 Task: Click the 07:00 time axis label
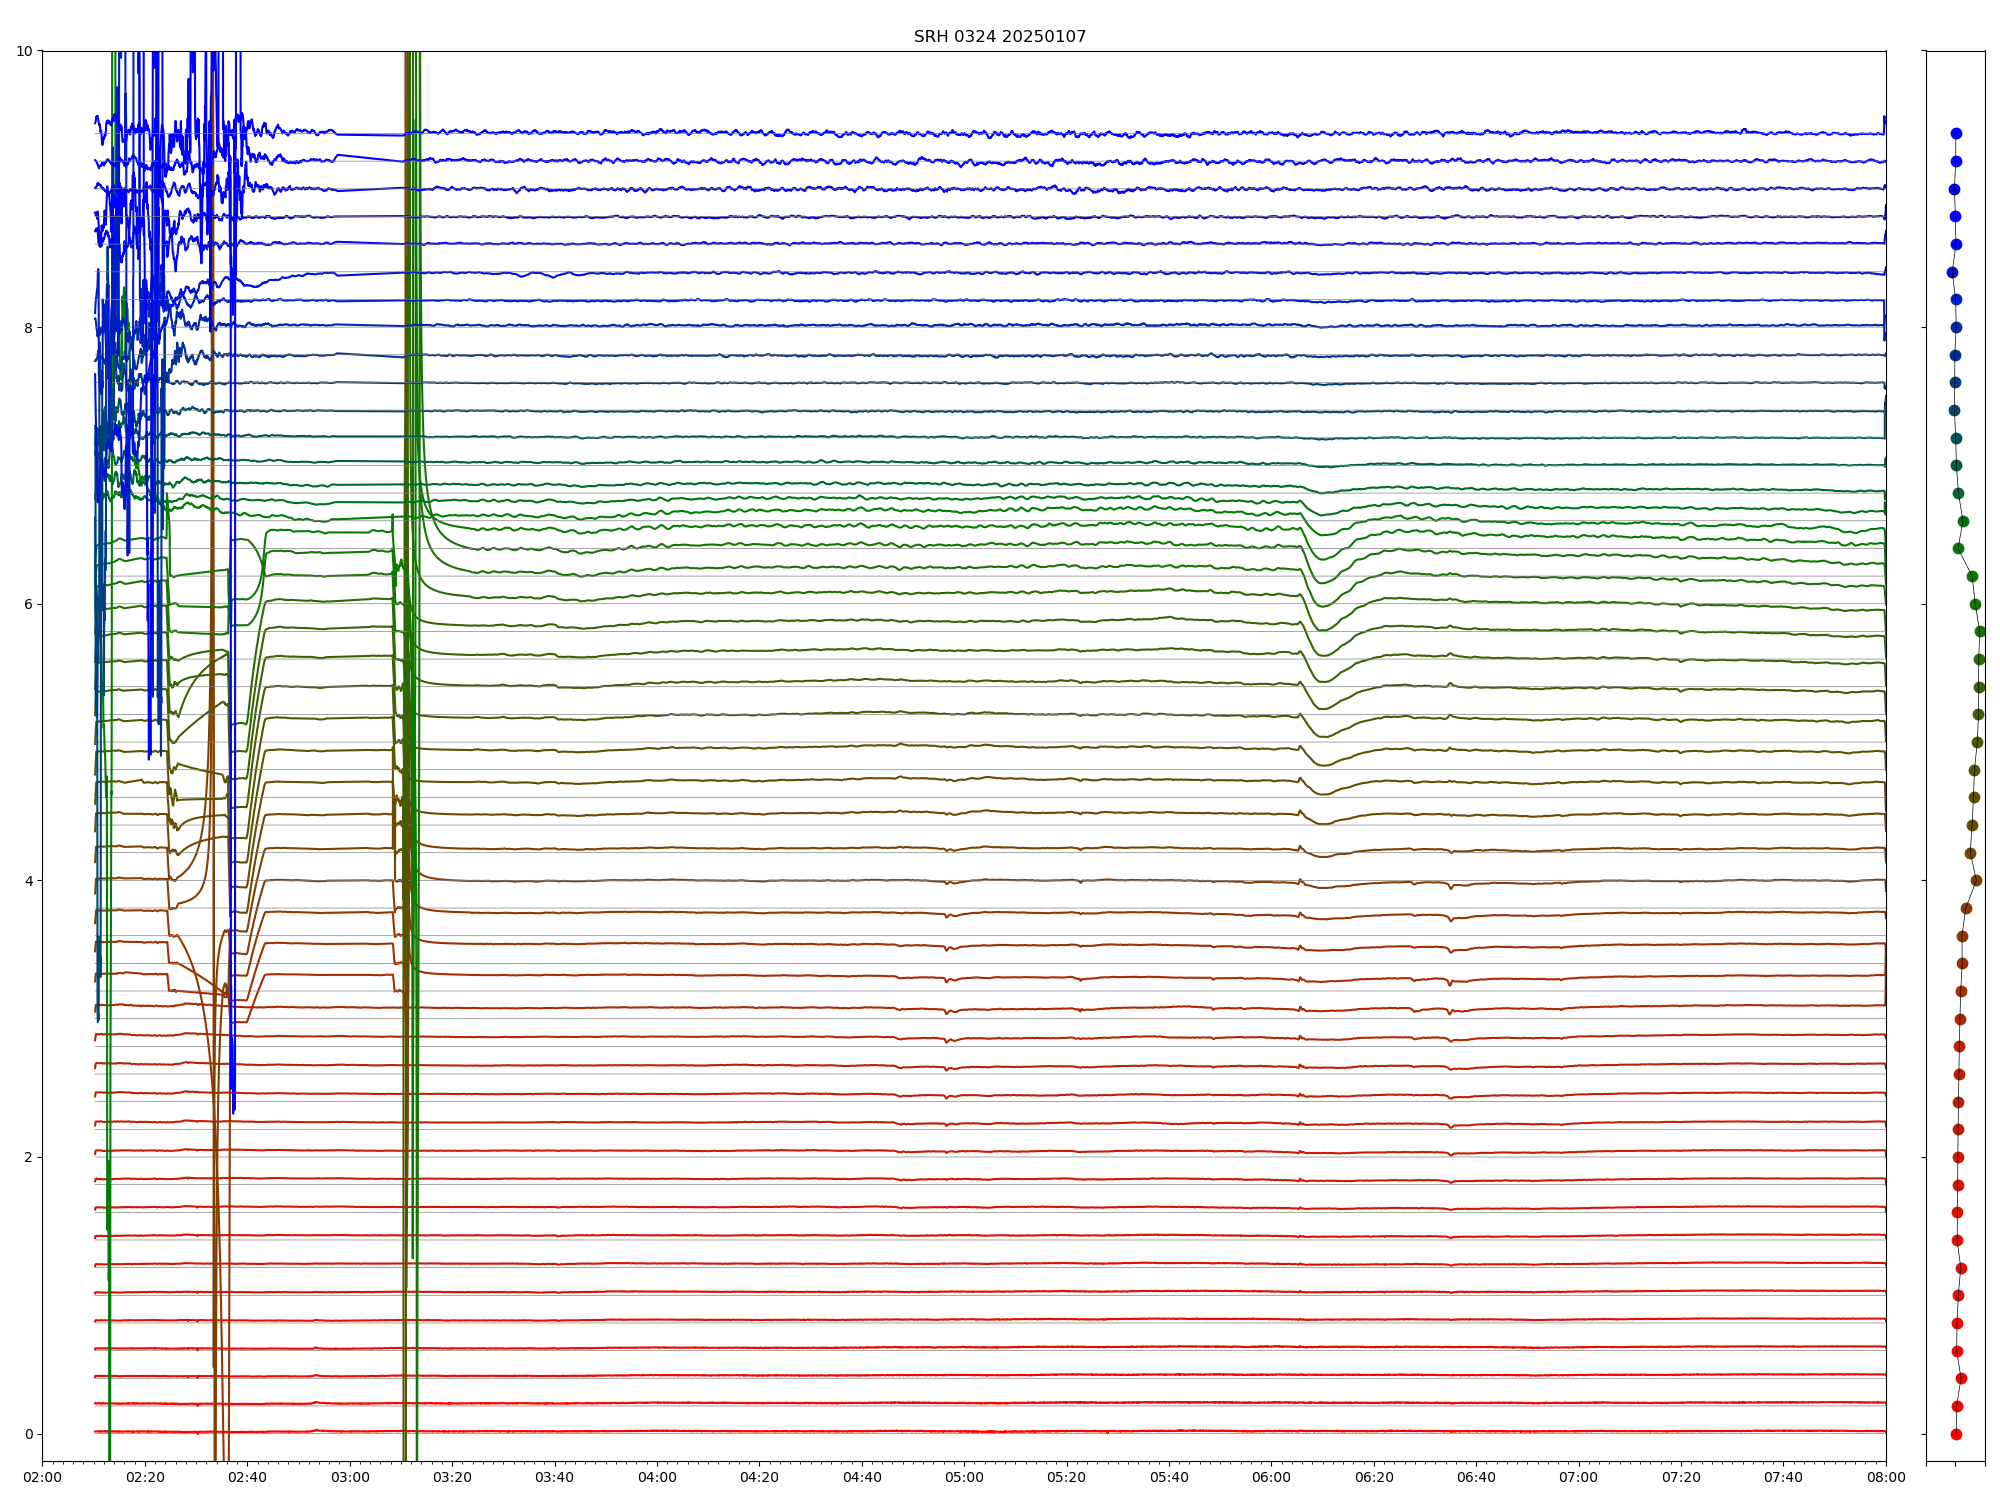(1579, 1477)
